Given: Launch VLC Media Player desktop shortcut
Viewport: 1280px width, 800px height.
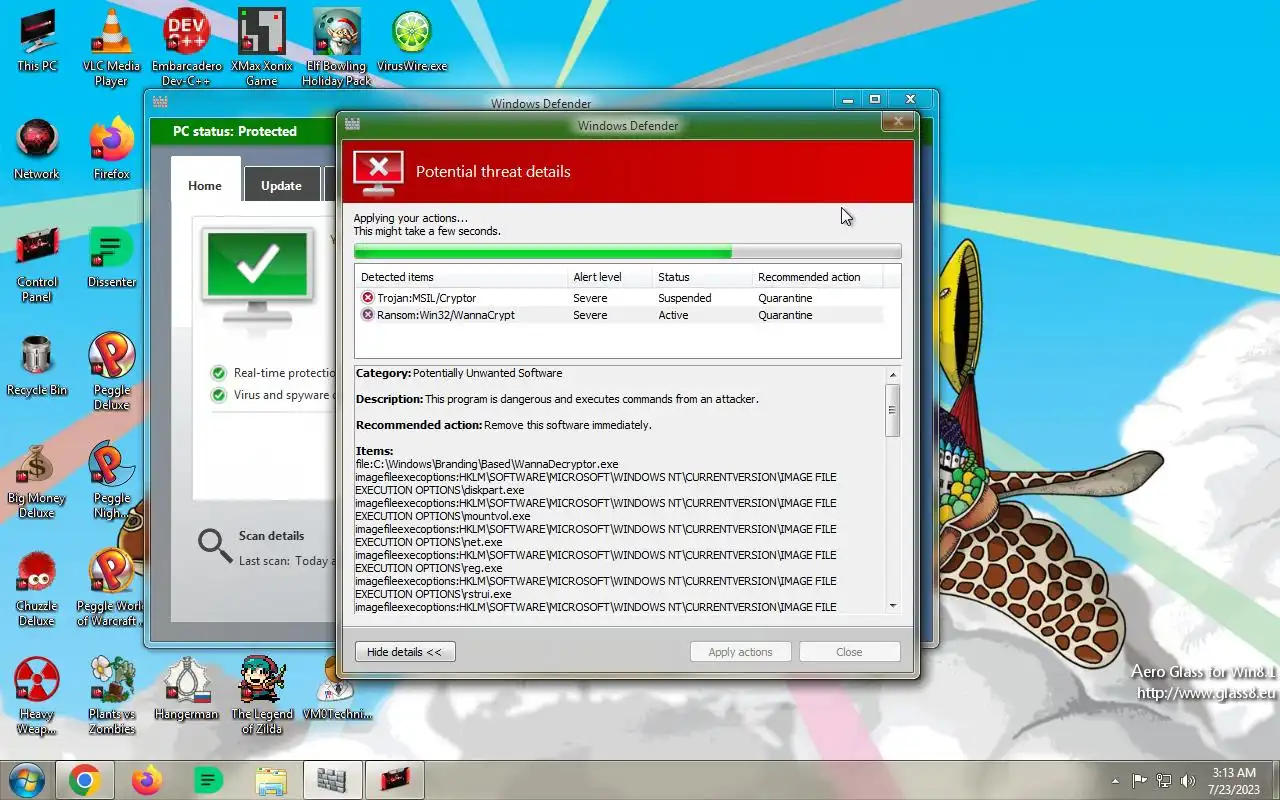Looking at the screenshot, I should (111, 47).
